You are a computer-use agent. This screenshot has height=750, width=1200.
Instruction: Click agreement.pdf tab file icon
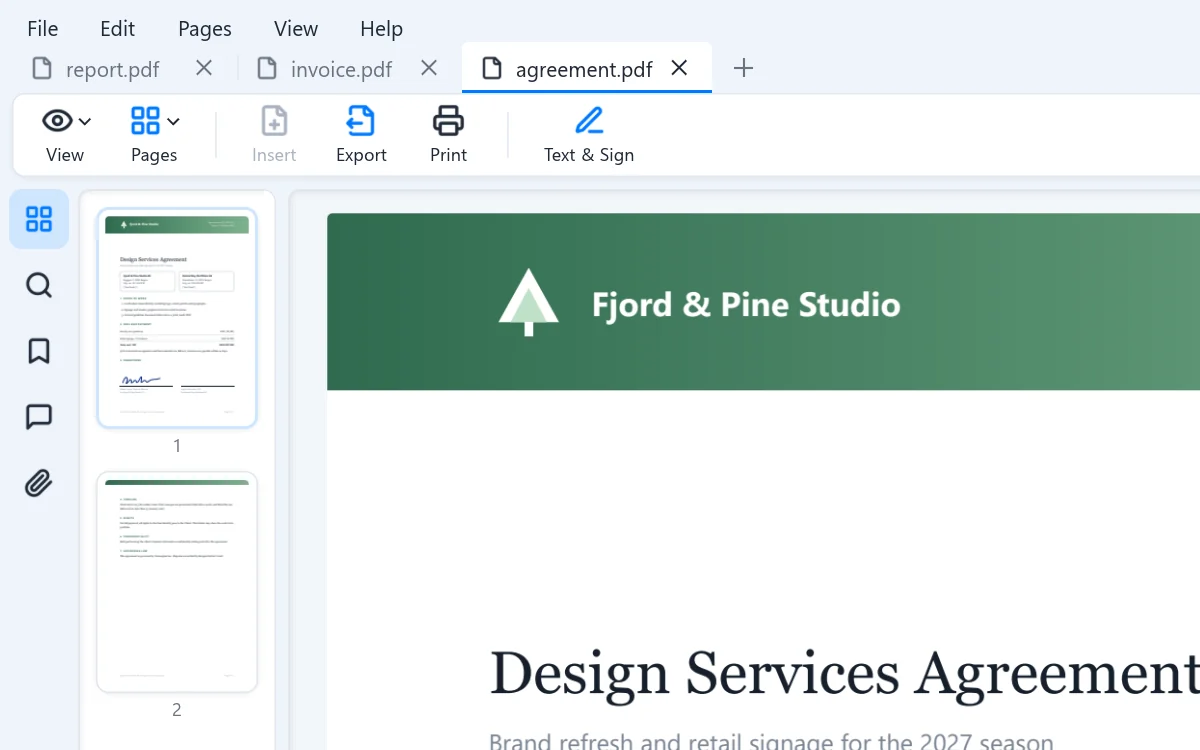[x=492, y=68]
